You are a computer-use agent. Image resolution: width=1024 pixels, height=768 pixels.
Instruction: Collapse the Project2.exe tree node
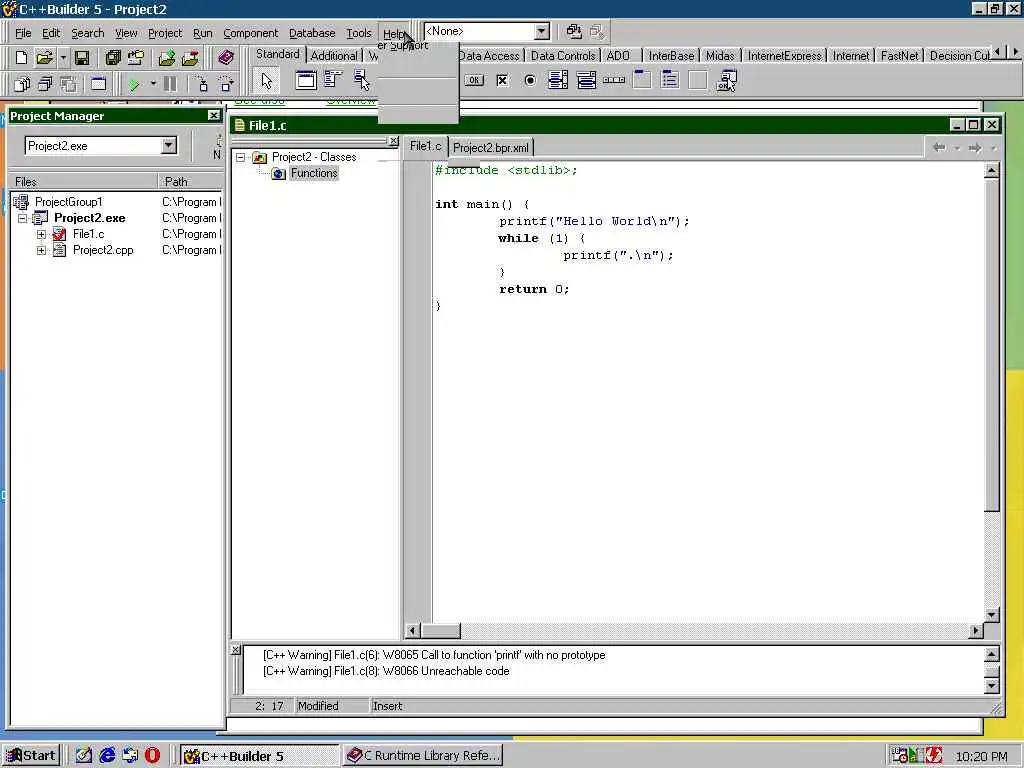(23, 218)
